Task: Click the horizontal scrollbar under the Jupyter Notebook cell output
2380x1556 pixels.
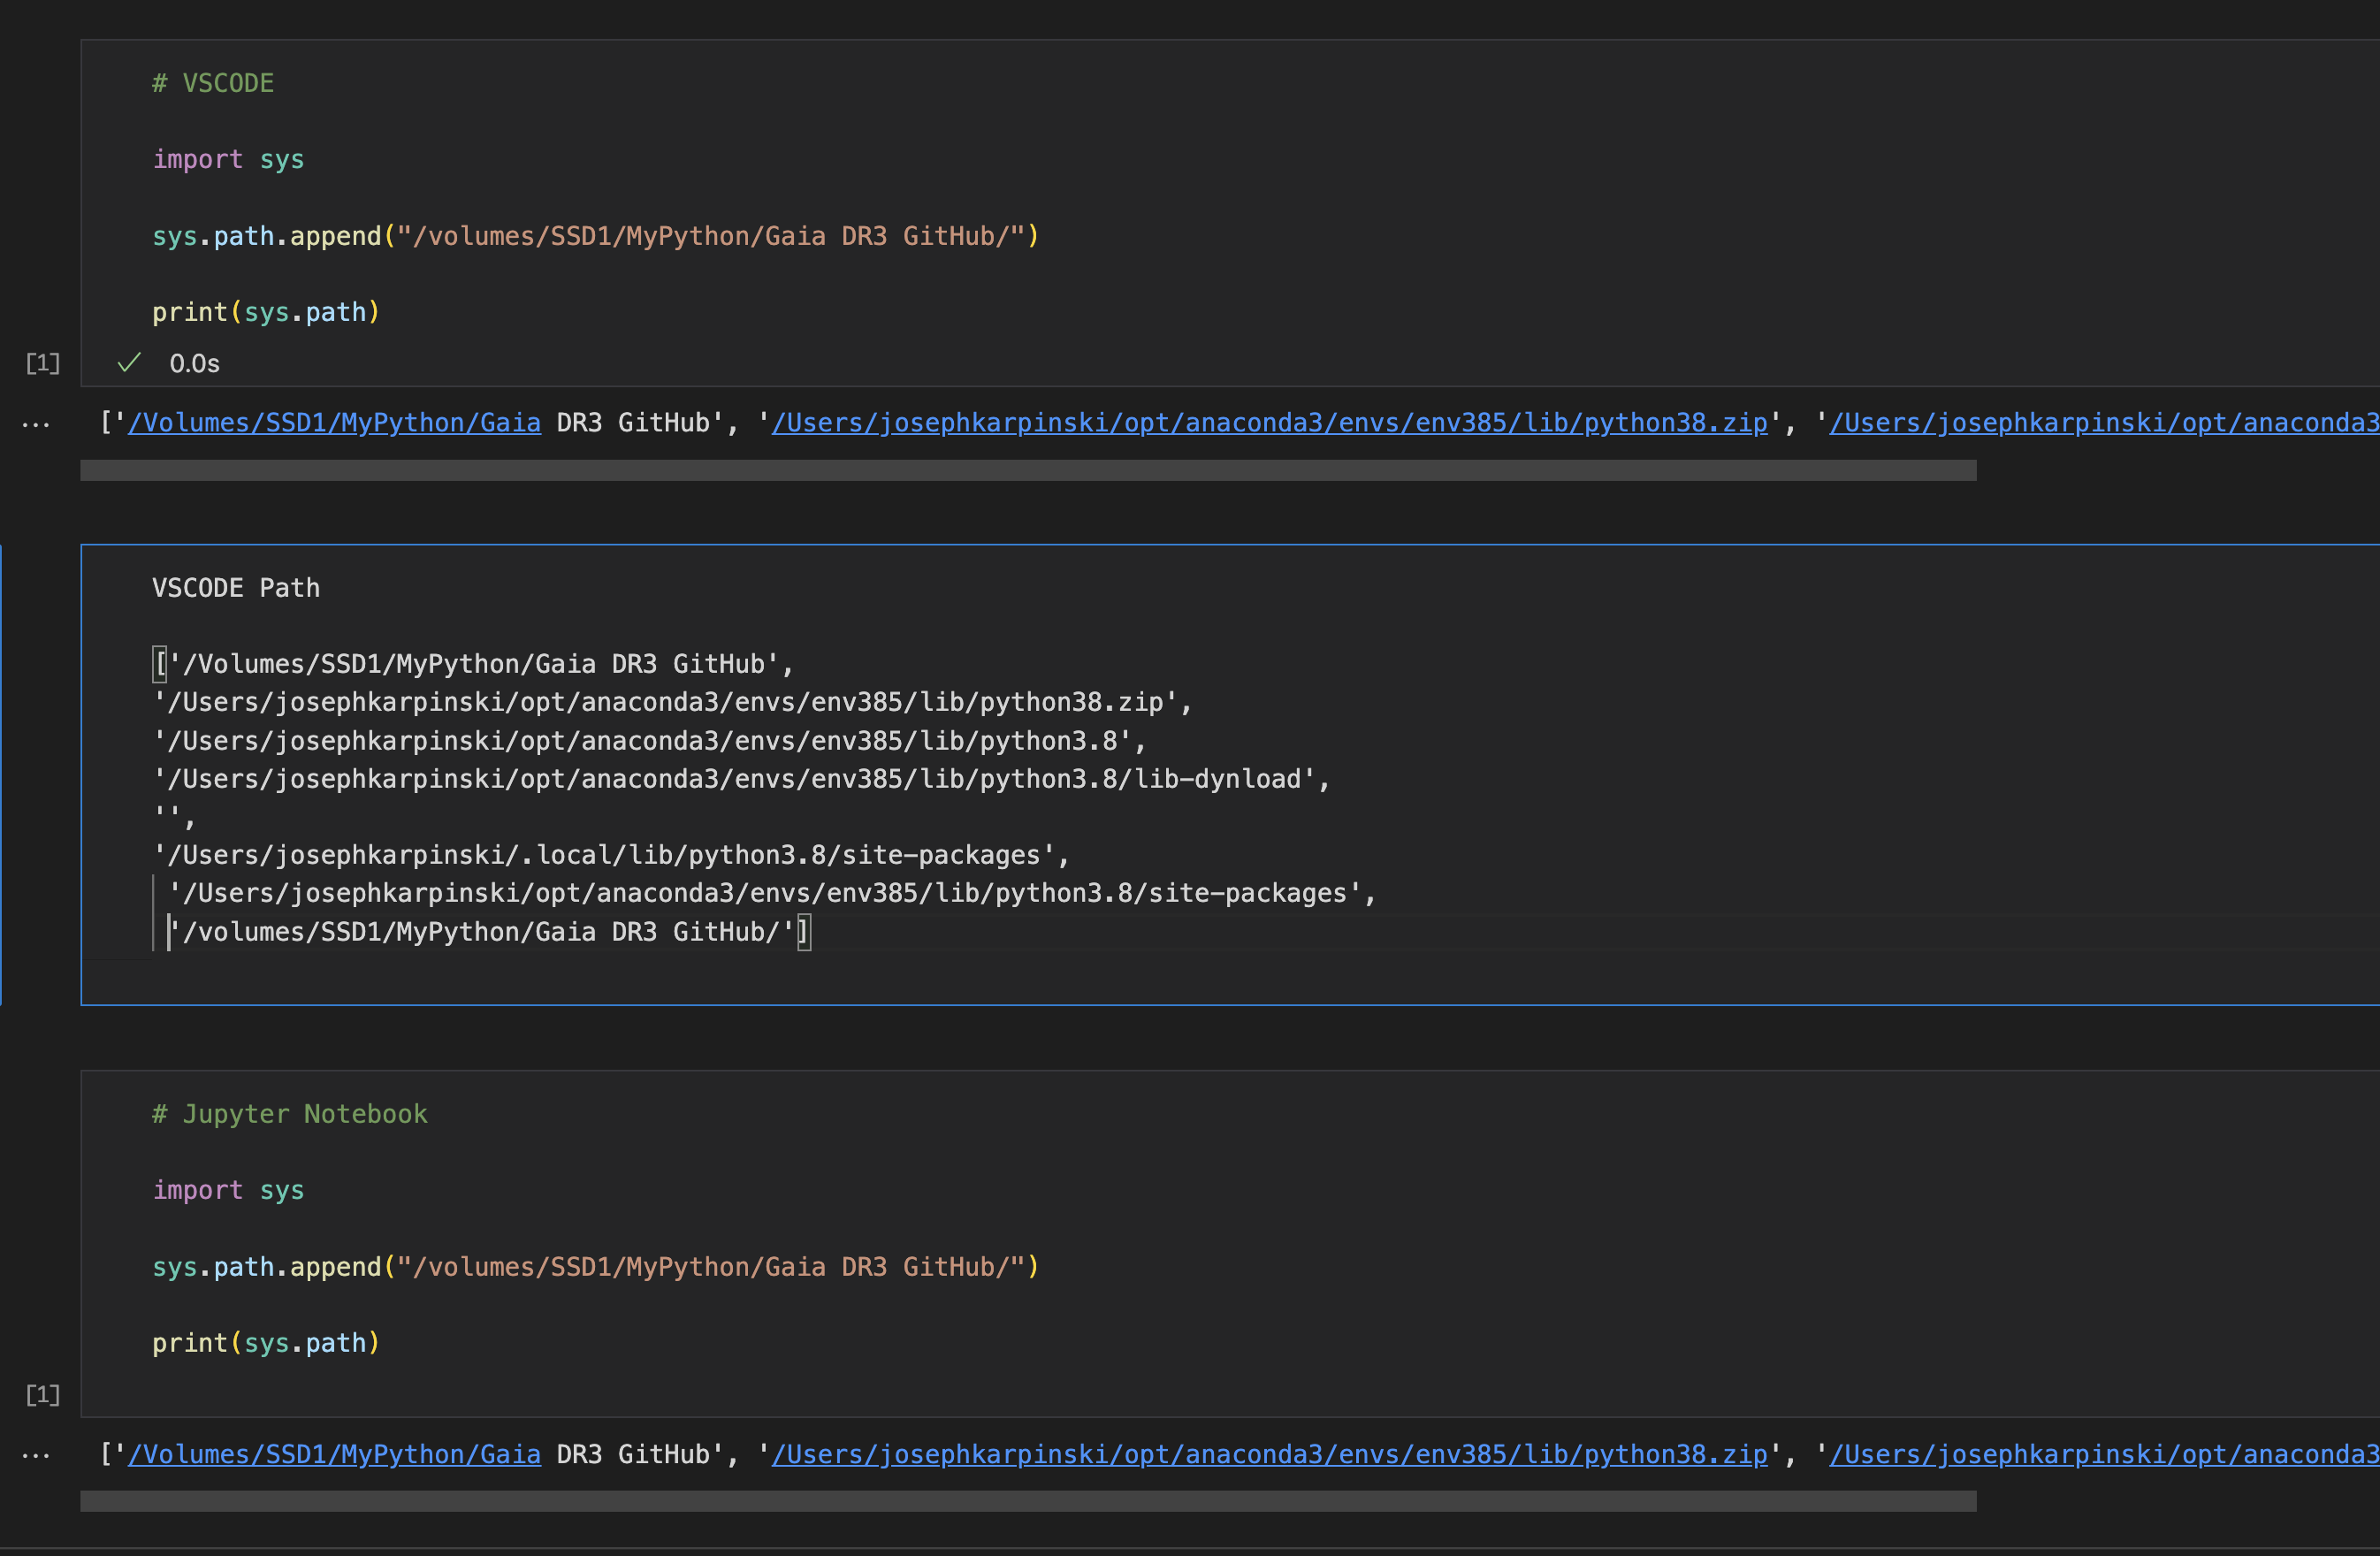Action: click(x=1028, y=1501)
